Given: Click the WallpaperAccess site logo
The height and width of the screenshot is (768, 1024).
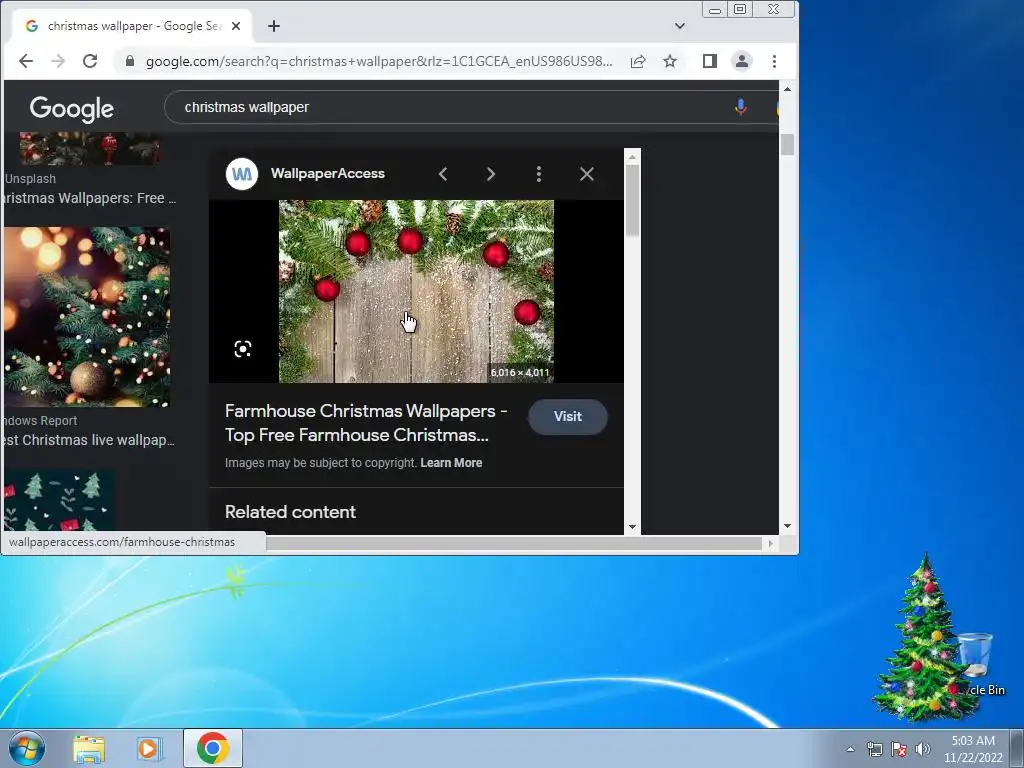Looking at the screenshot, I should click(x=242, y=174).
